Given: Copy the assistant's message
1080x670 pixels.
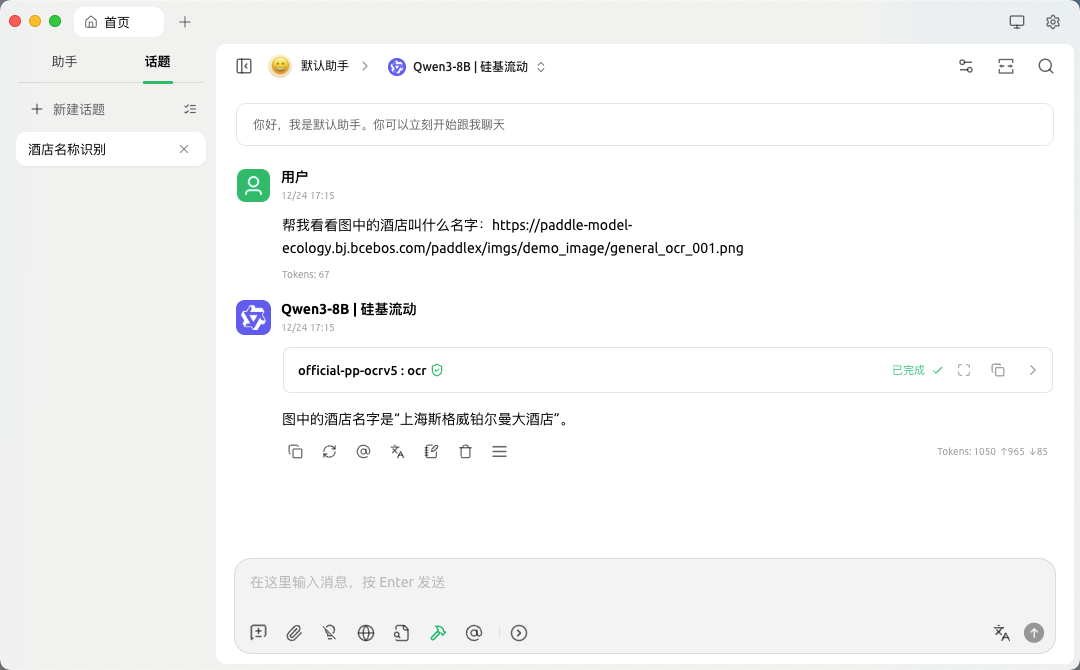Looking at the screenshot, I should coord(295,451).
